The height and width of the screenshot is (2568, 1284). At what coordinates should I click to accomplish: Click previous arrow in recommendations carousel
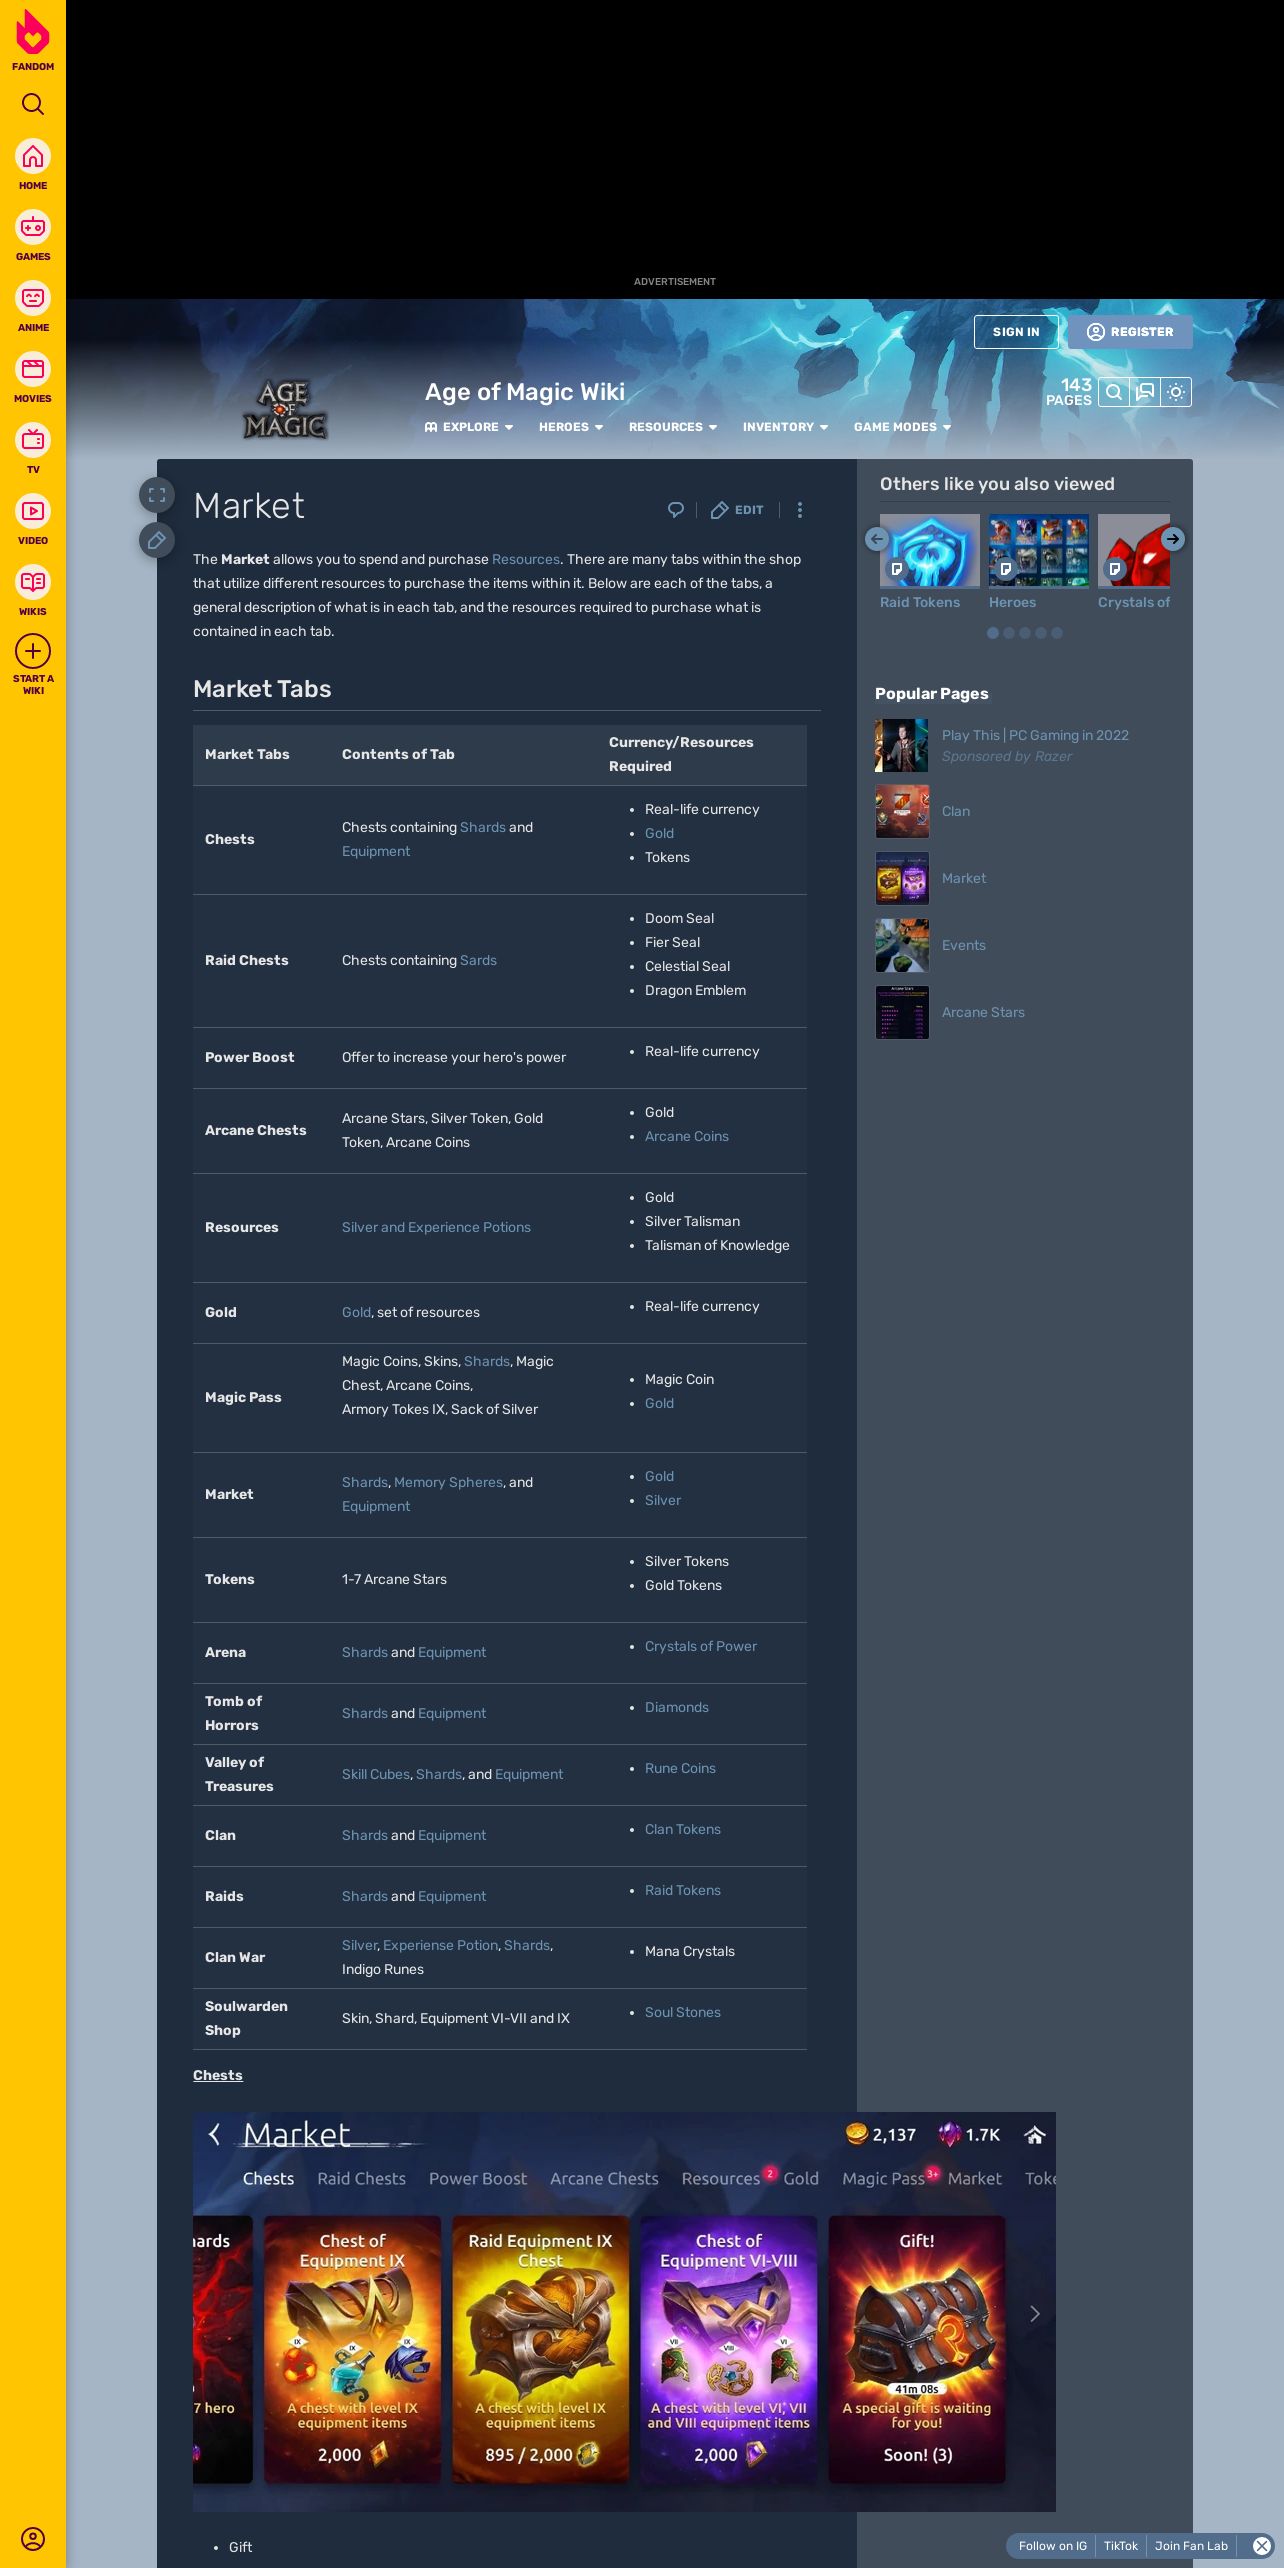(x=877, y=539)
